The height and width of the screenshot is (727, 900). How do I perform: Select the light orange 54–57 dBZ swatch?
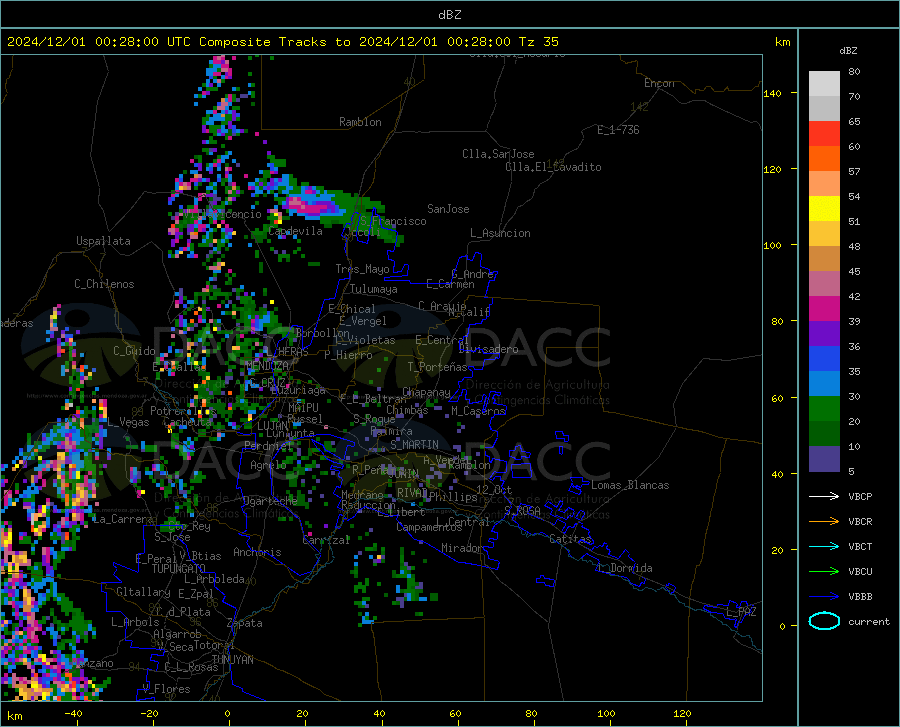824,184
